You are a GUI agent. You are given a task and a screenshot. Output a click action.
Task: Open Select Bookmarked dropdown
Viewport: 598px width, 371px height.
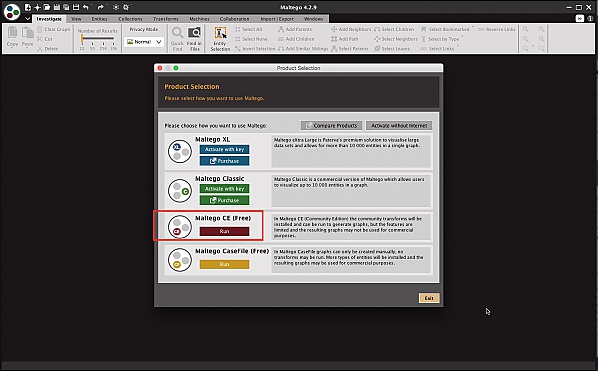447,29
